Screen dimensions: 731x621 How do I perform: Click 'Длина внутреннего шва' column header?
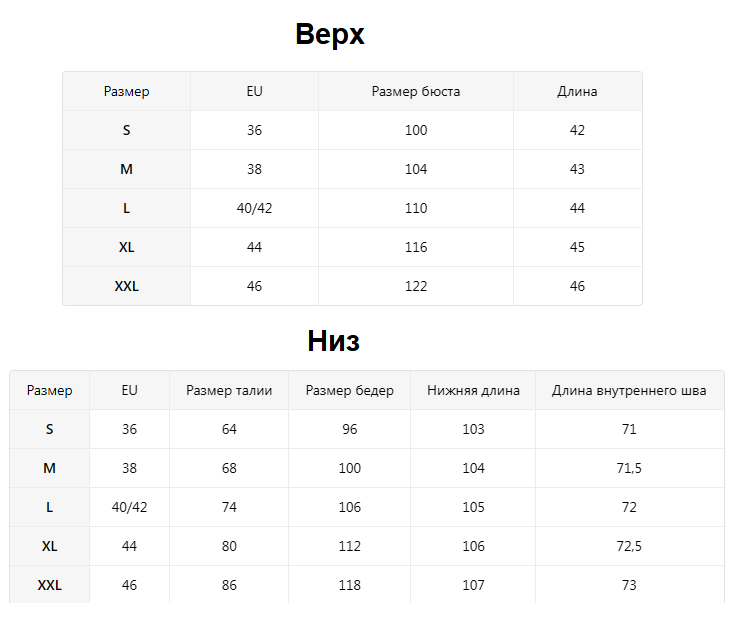click(x=629, y=390)
